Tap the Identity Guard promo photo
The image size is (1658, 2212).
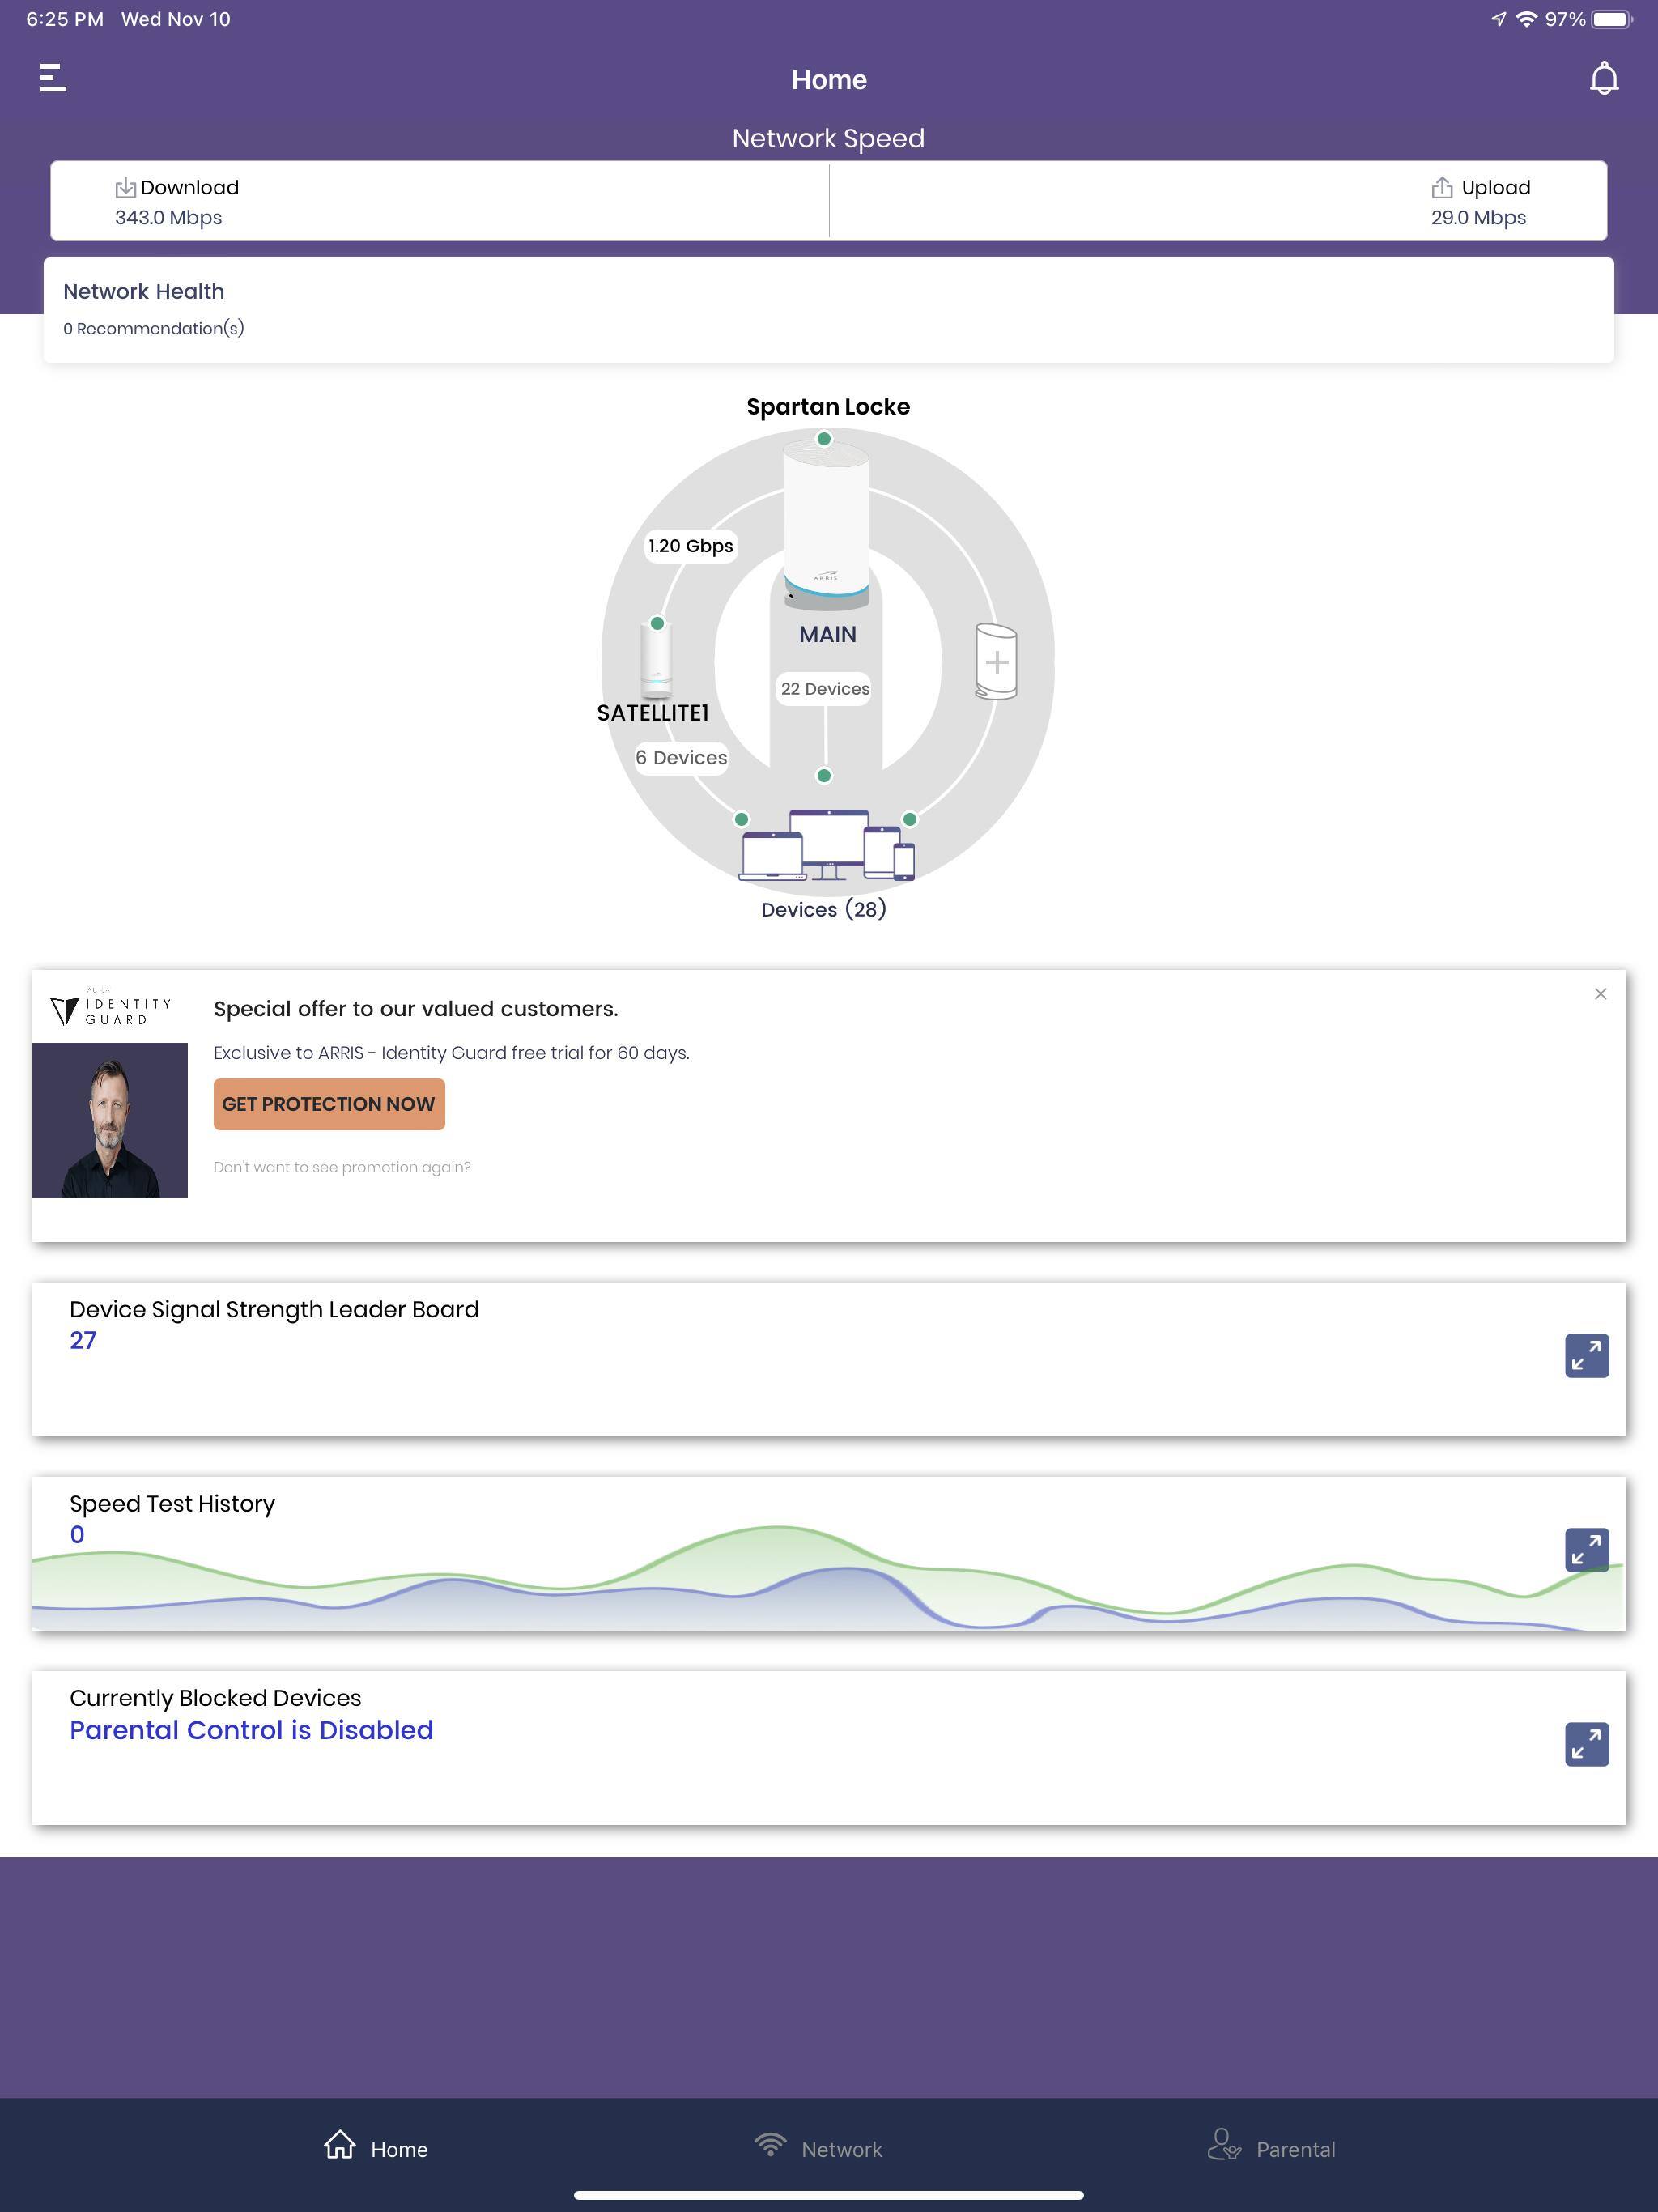click(110, 1120)
